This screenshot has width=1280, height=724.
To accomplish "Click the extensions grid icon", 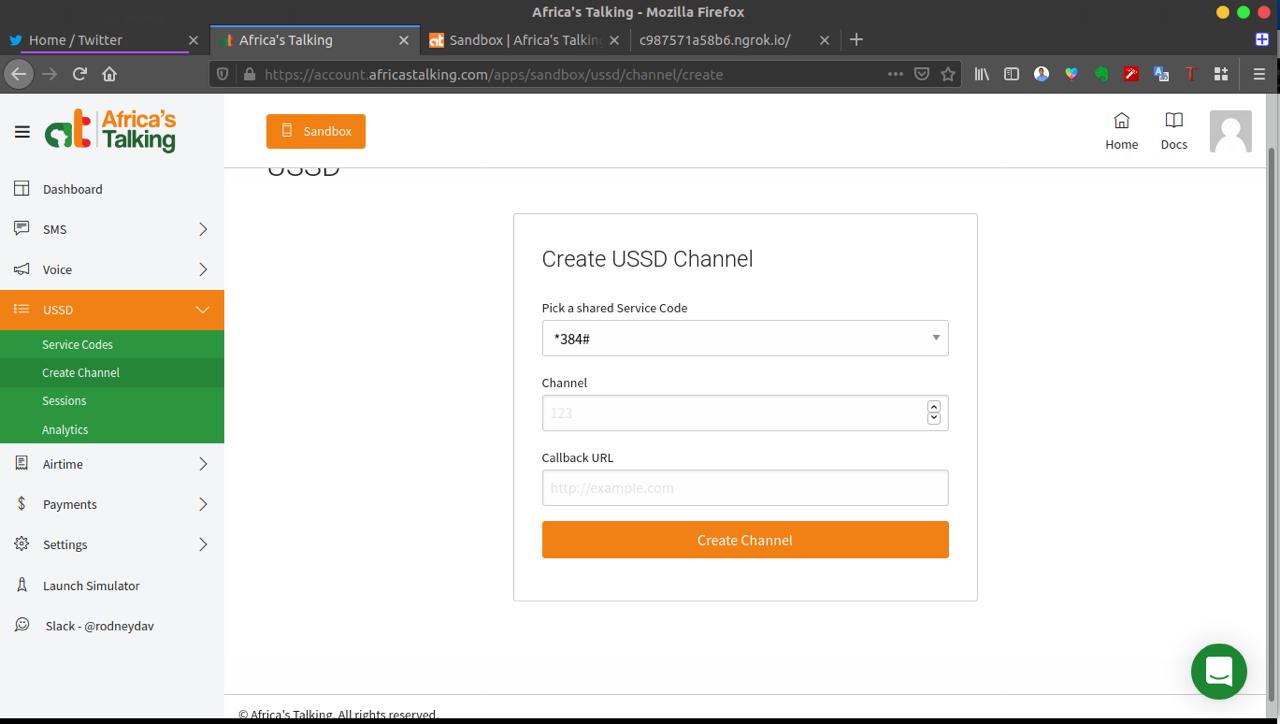I will tap(1221, 74).
